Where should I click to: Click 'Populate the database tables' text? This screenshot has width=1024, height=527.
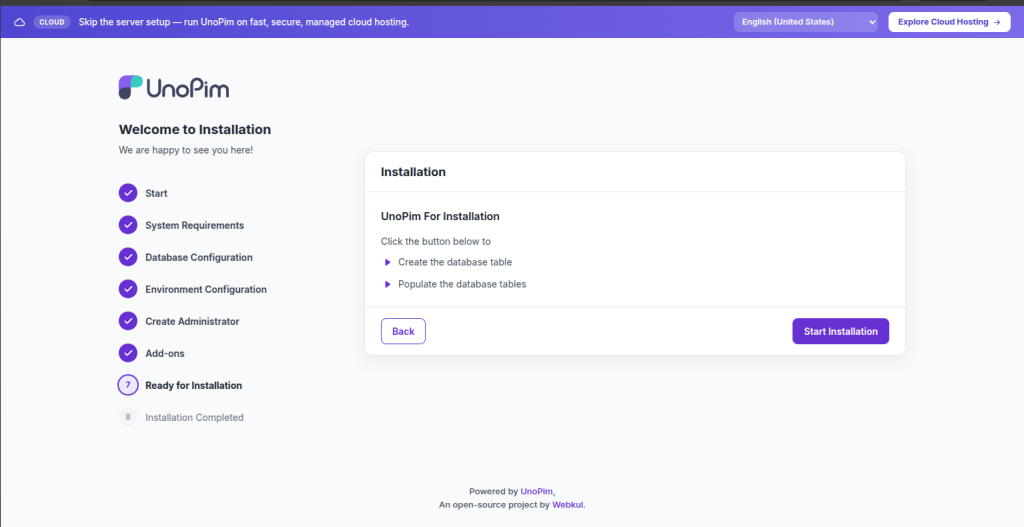[x=462, y=284]
